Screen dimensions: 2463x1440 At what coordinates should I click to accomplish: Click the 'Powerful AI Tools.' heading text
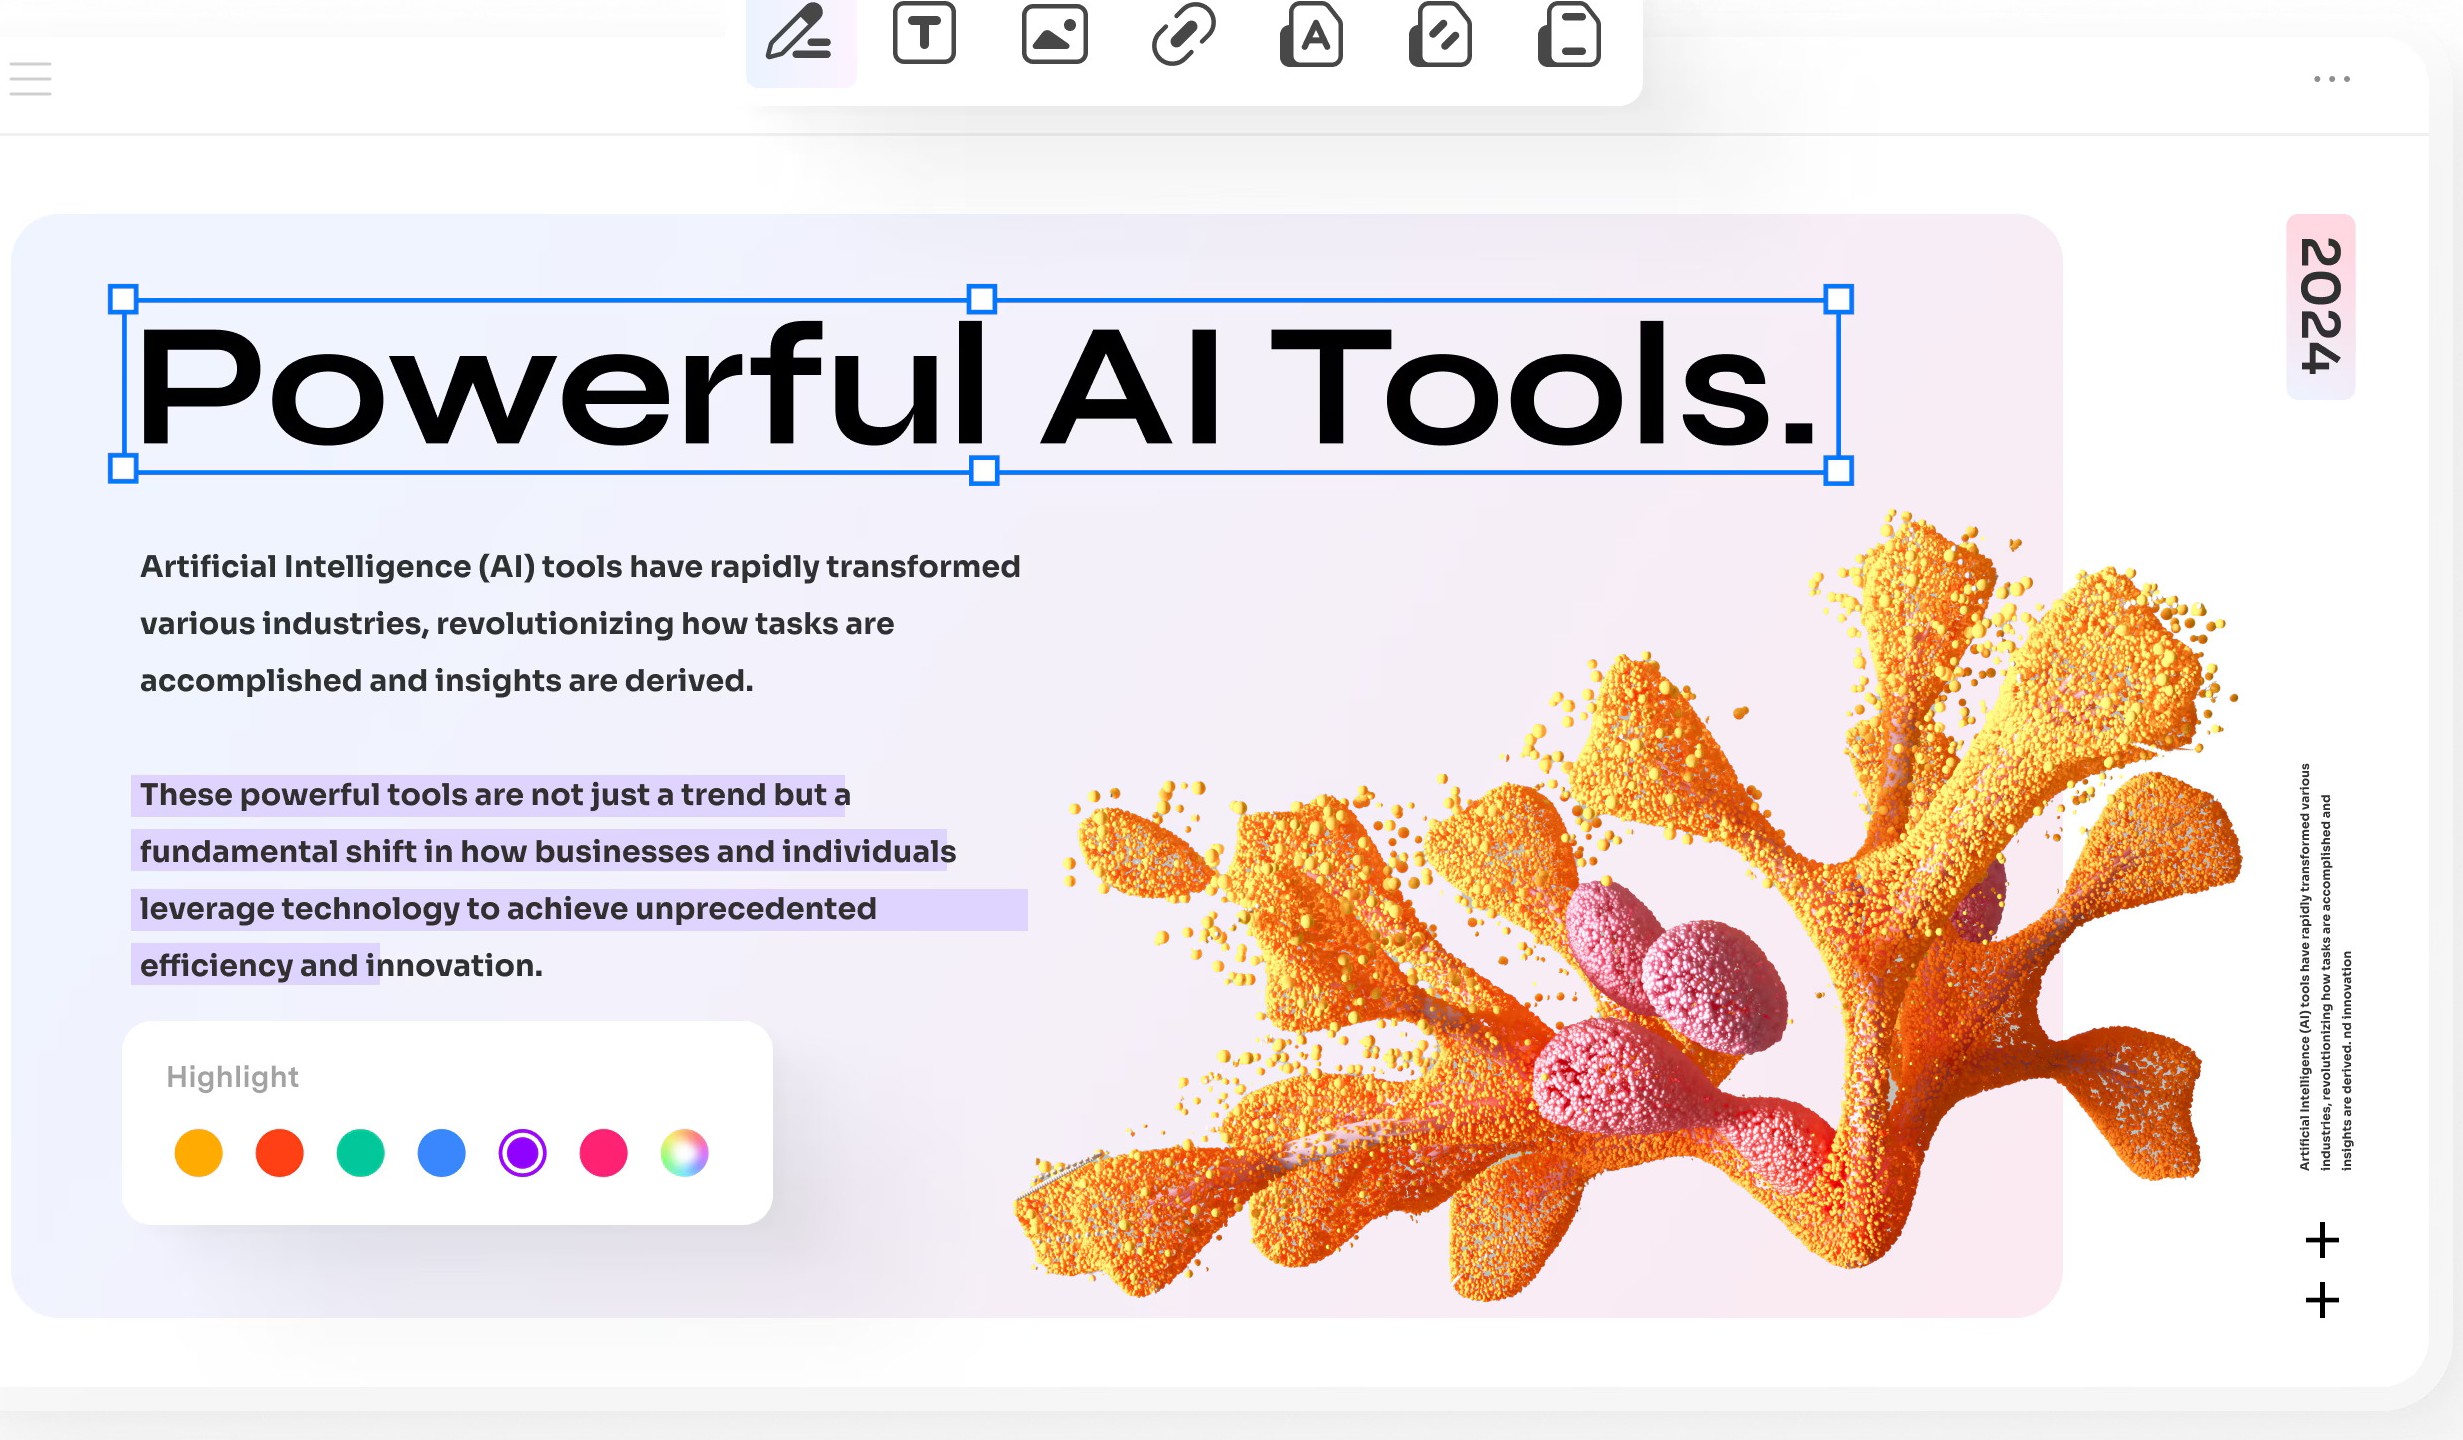pyautogui.click(x=976, y=386)
